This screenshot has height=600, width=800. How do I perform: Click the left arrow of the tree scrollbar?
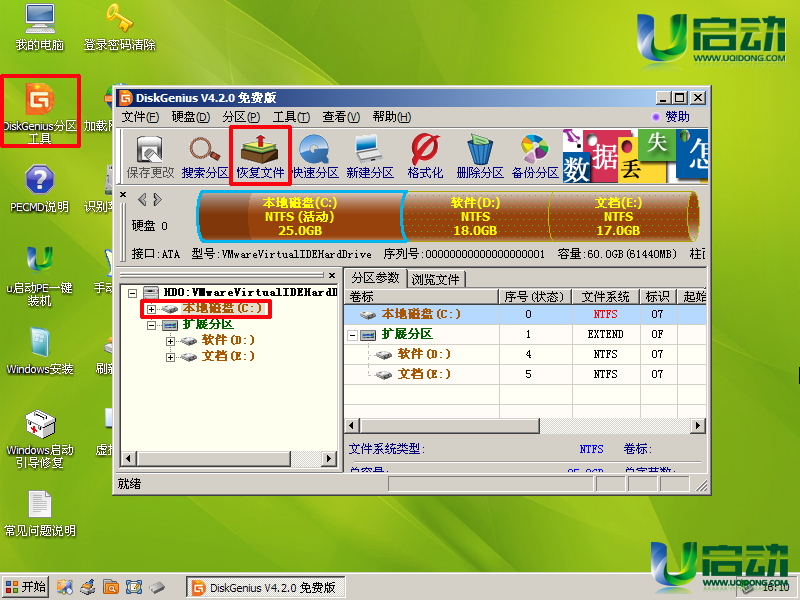point(128,459)
